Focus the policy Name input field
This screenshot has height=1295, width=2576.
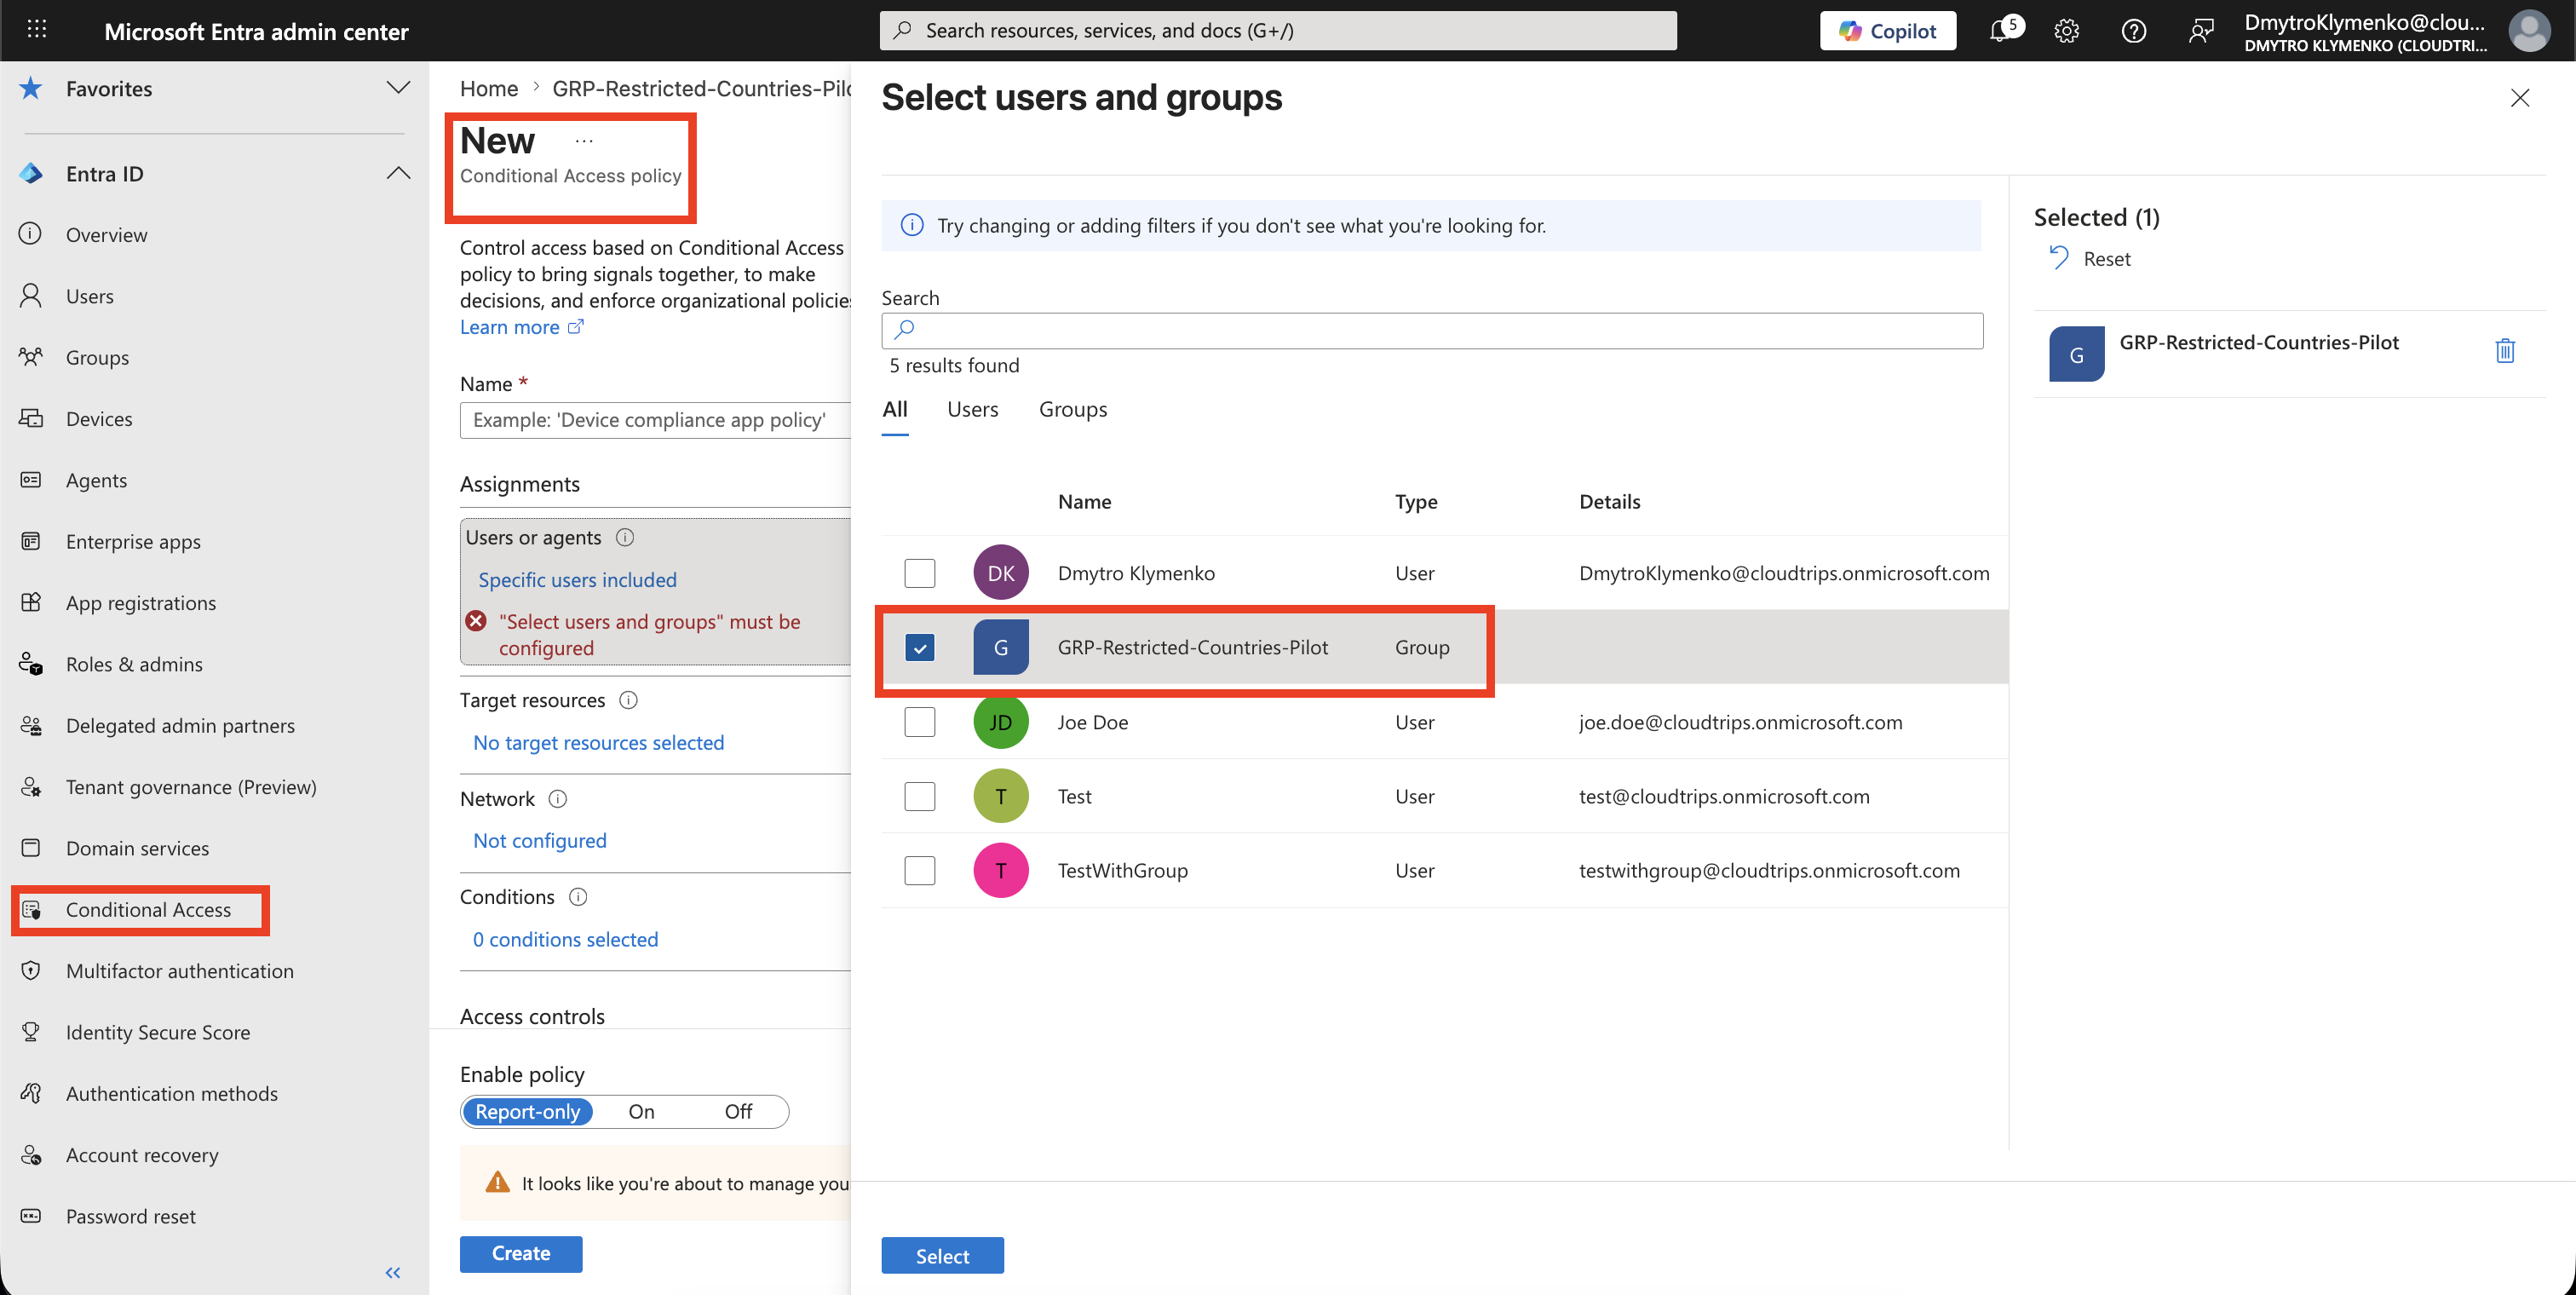656,420
